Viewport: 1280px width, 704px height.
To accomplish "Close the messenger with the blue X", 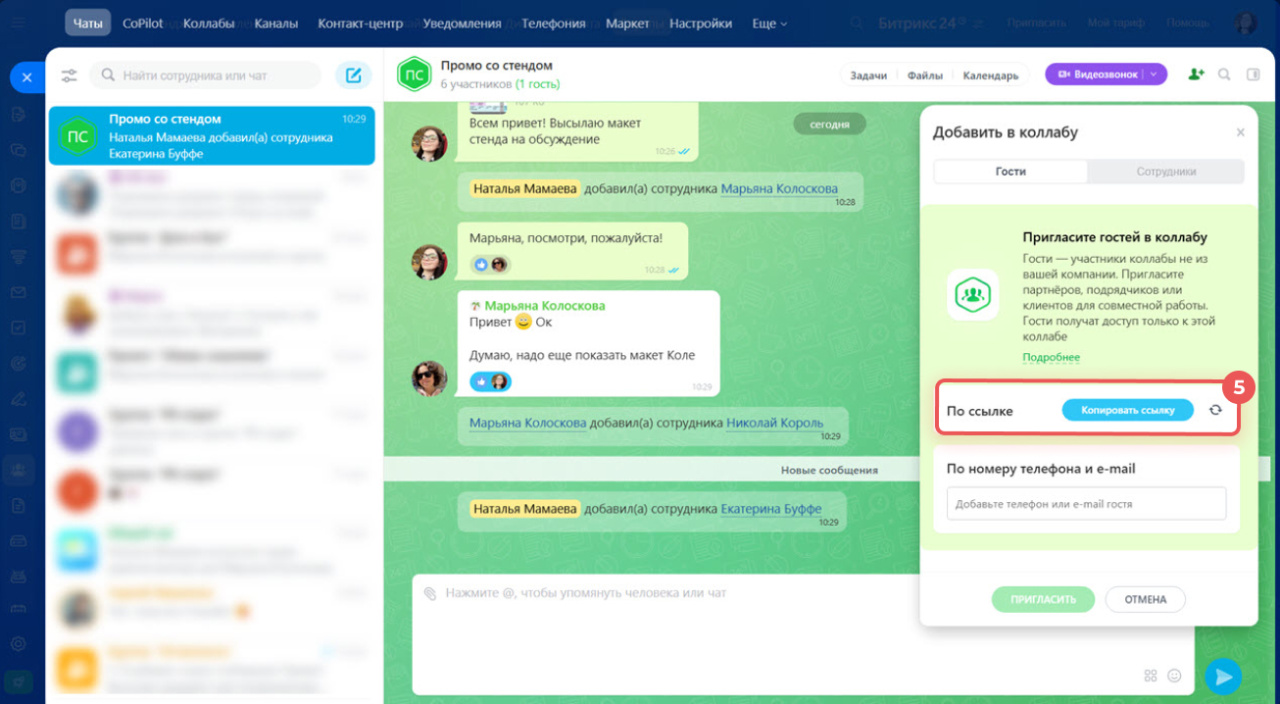I will pyautogui.click(x=27, y=77).
